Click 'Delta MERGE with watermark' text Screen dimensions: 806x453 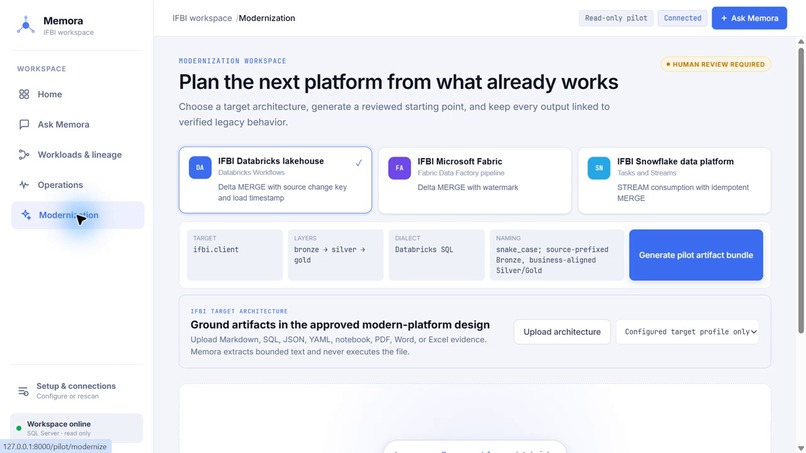coord(468,187)
